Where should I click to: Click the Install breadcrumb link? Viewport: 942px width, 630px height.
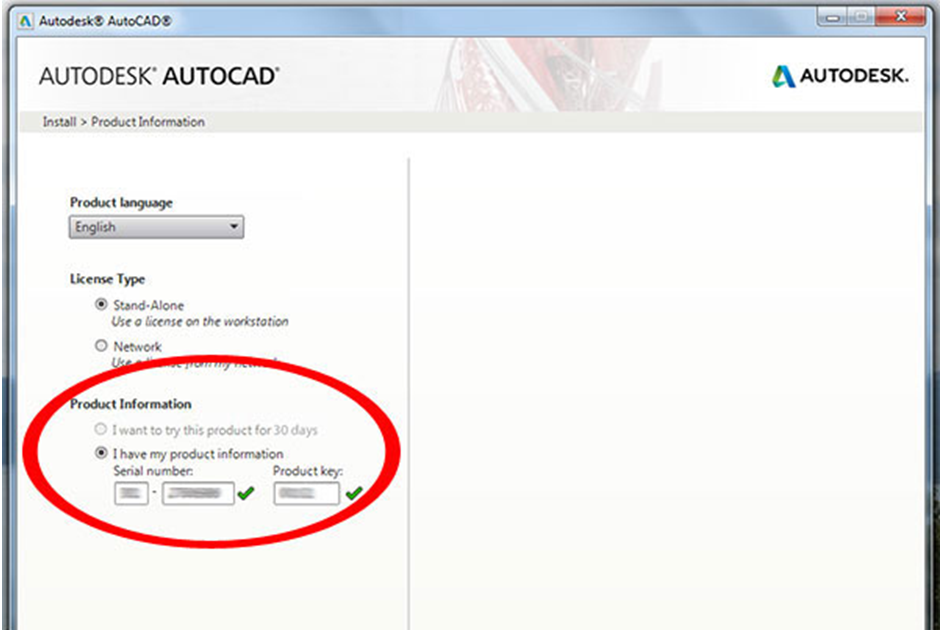click(x=59, y=122)
